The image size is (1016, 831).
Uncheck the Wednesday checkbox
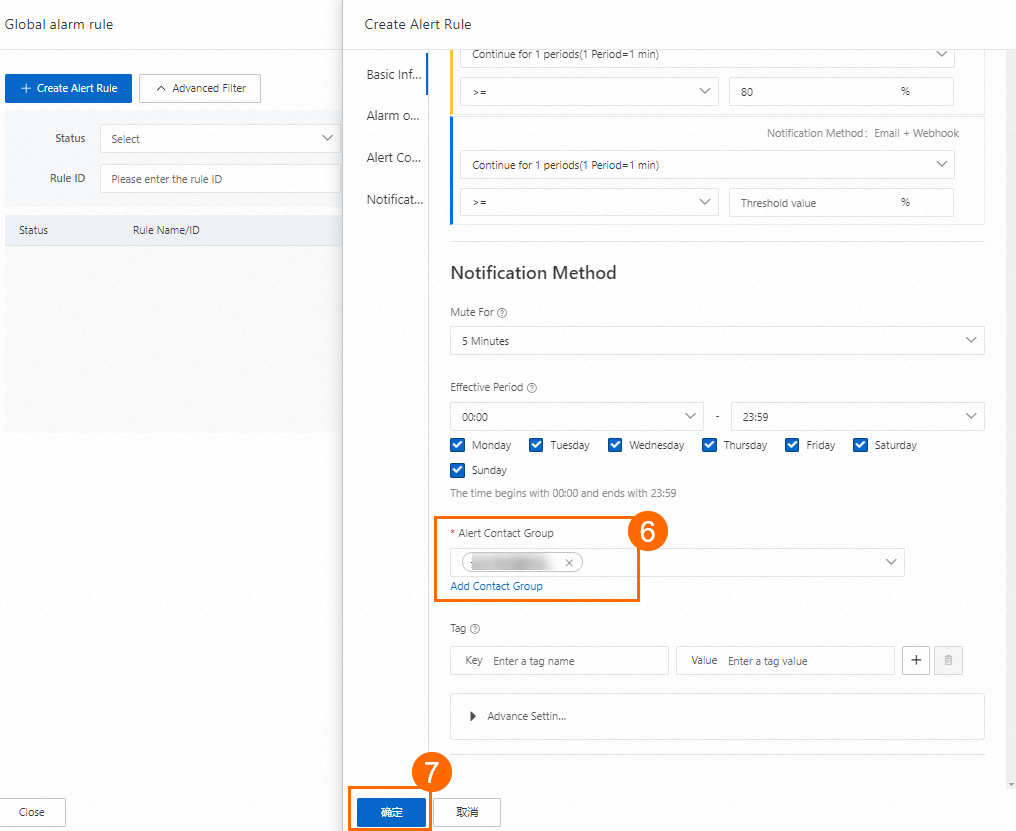pos(615,445)
